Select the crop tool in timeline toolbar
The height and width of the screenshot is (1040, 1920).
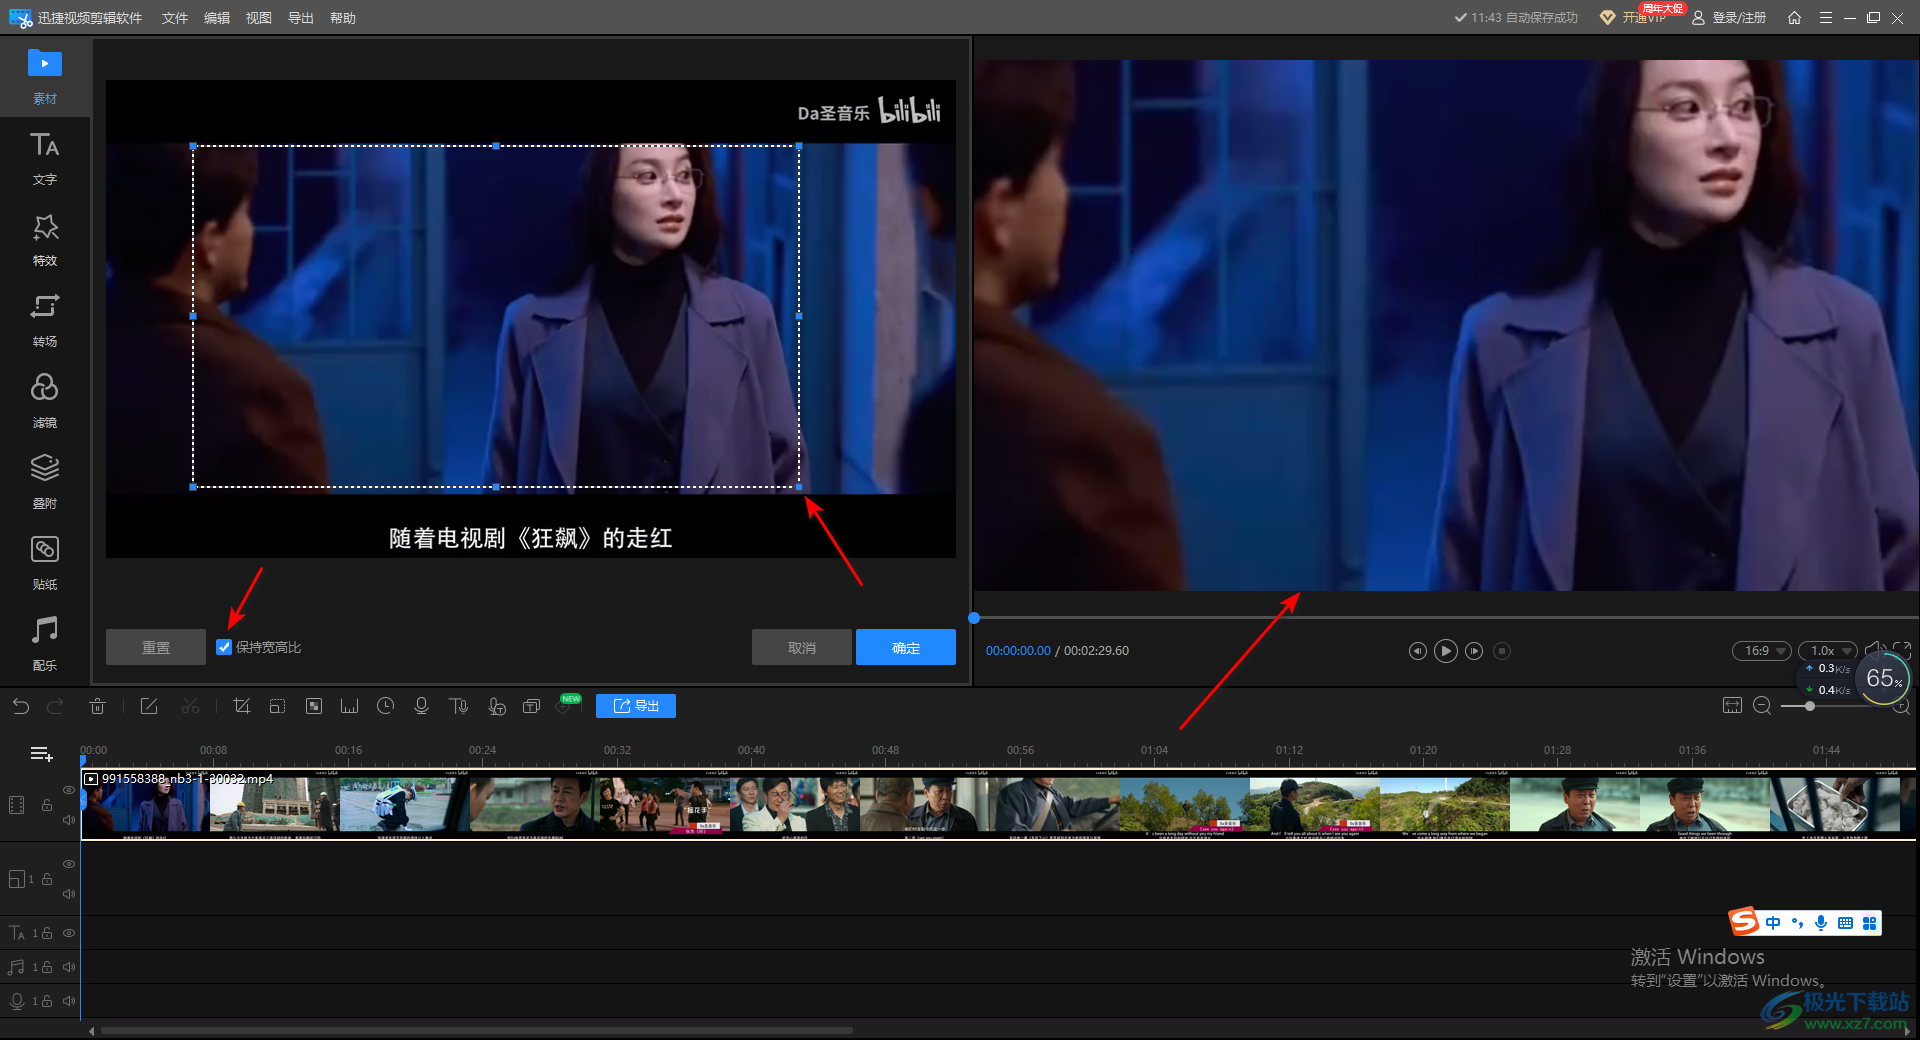[241, 706]
